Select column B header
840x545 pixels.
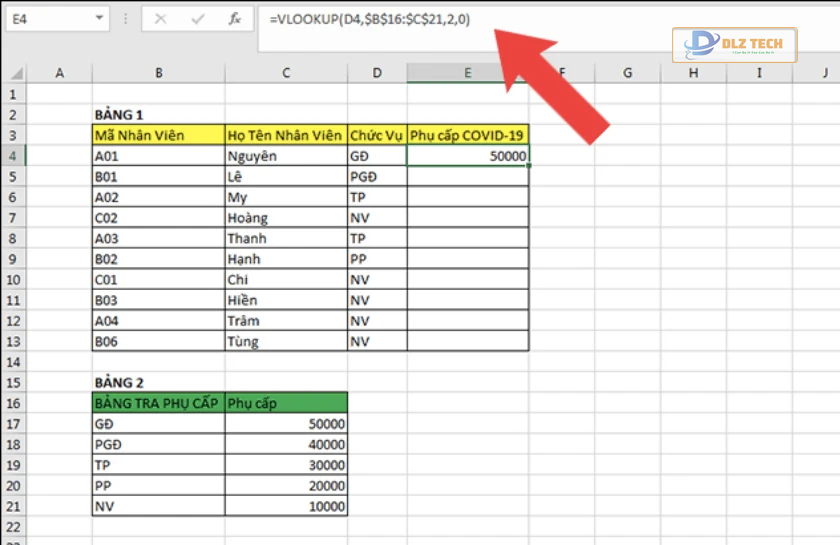[159, 73]
